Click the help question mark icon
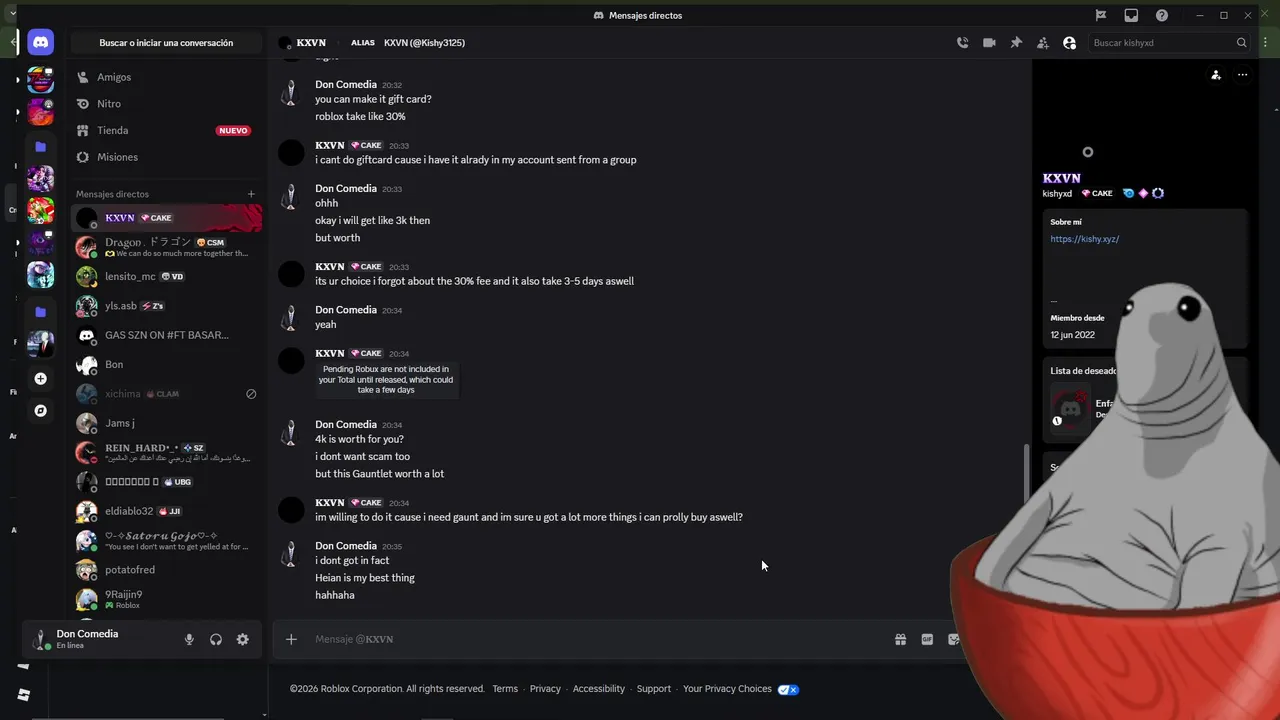Viewport: 1280px width, 720px height. [x=1162, y=15]
